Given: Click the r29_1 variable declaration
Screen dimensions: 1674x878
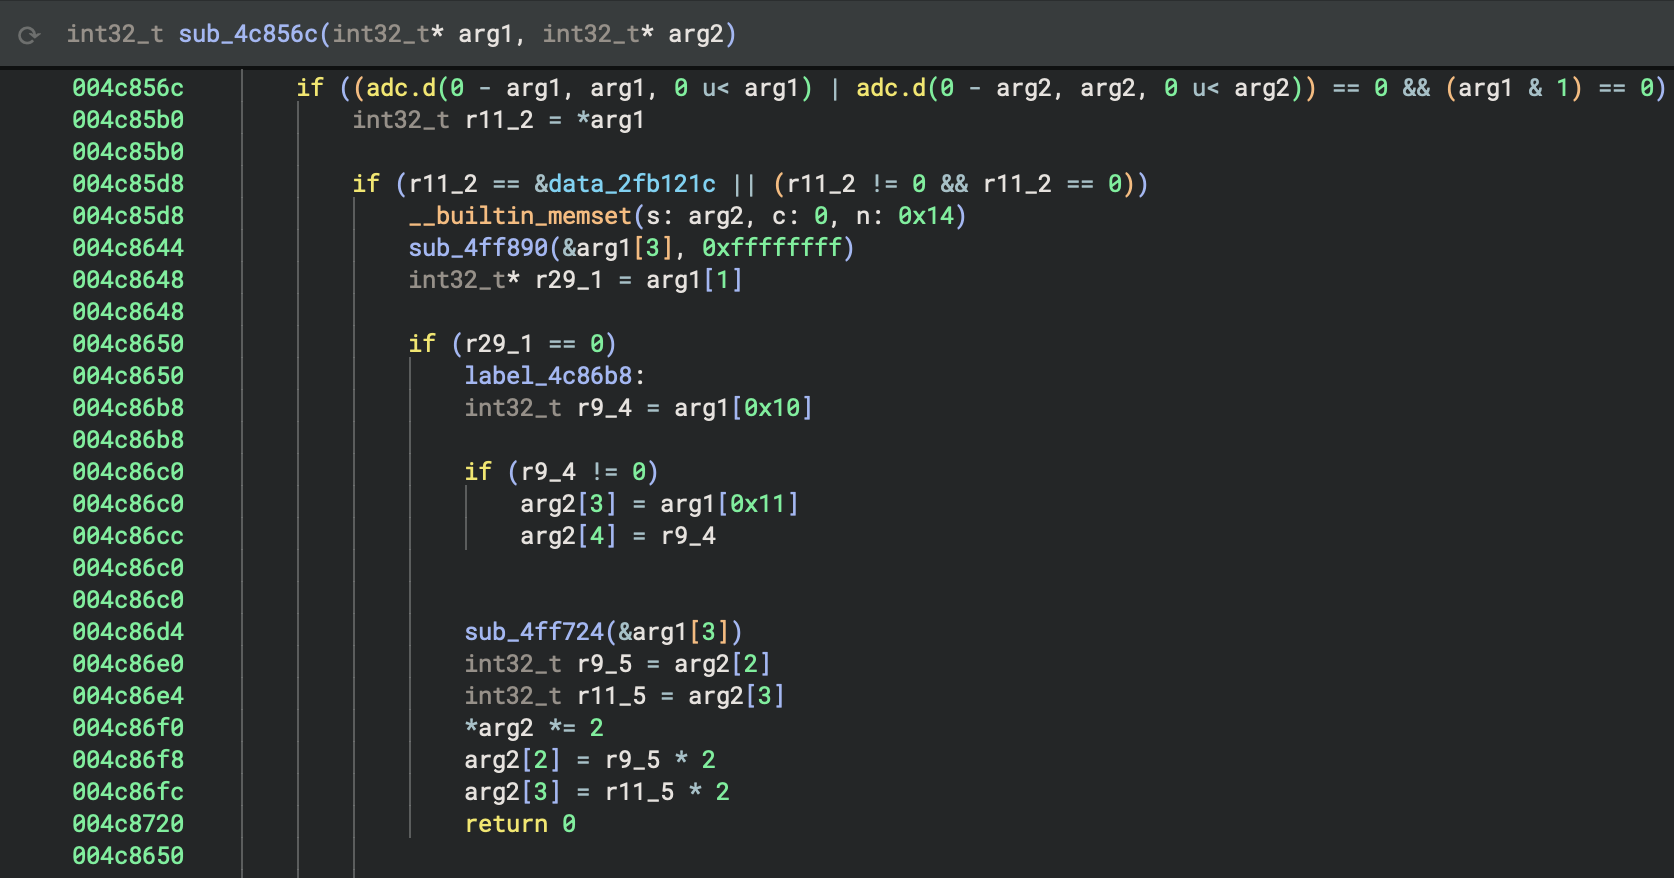Looking at the screenshot, I should coord(568,280).
